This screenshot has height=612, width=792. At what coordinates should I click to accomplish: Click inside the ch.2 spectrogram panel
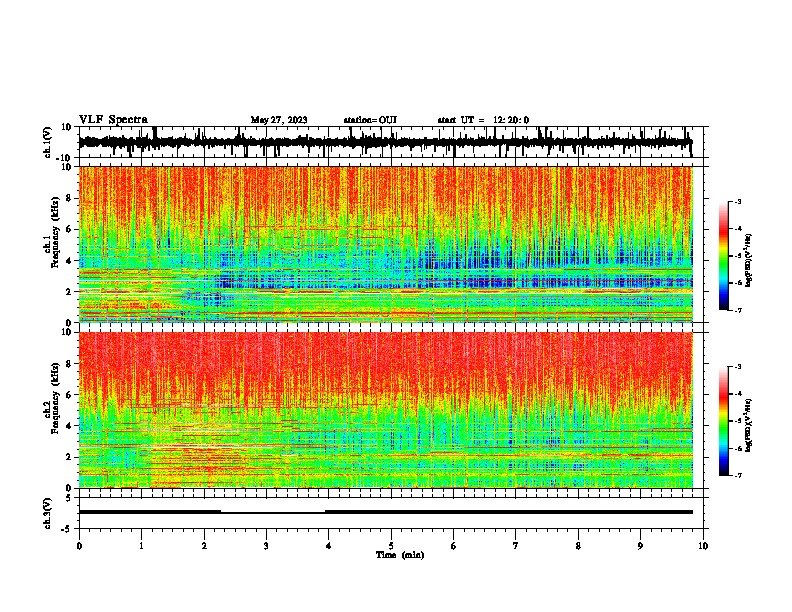[x=391, y=410]
